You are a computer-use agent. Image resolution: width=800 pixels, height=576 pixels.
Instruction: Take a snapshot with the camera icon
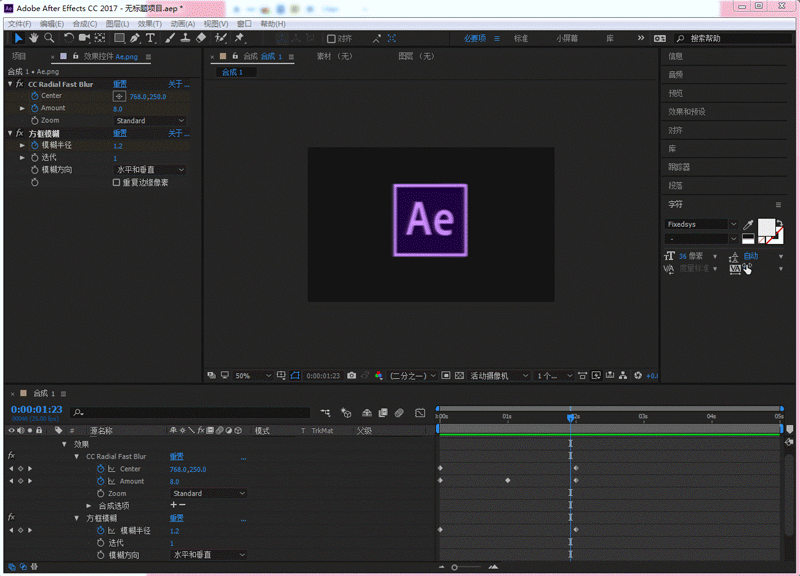coord(351,376)
